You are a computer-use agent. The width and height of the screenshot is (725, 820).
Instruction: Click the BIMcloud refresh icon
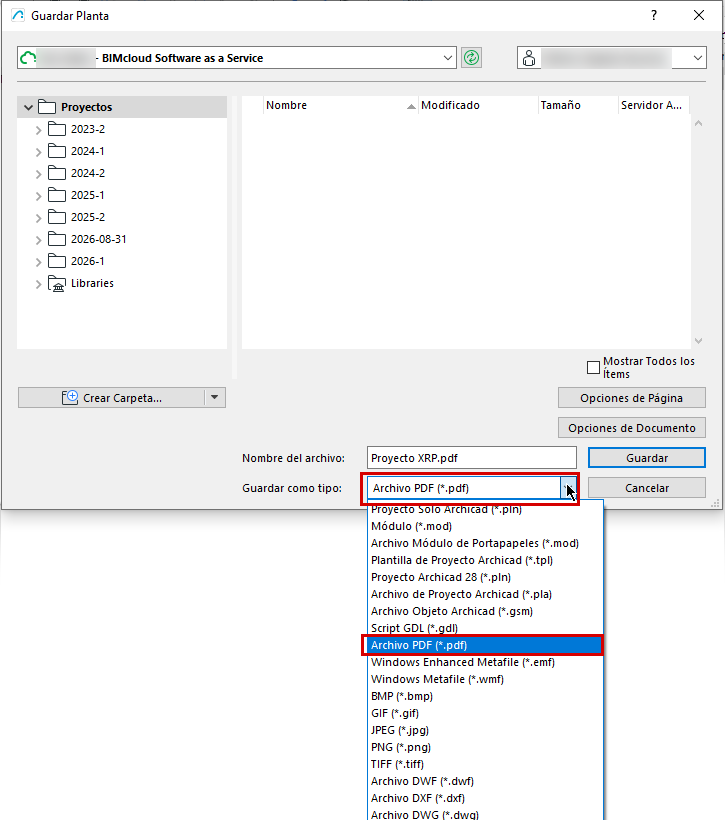coord(471,58)
